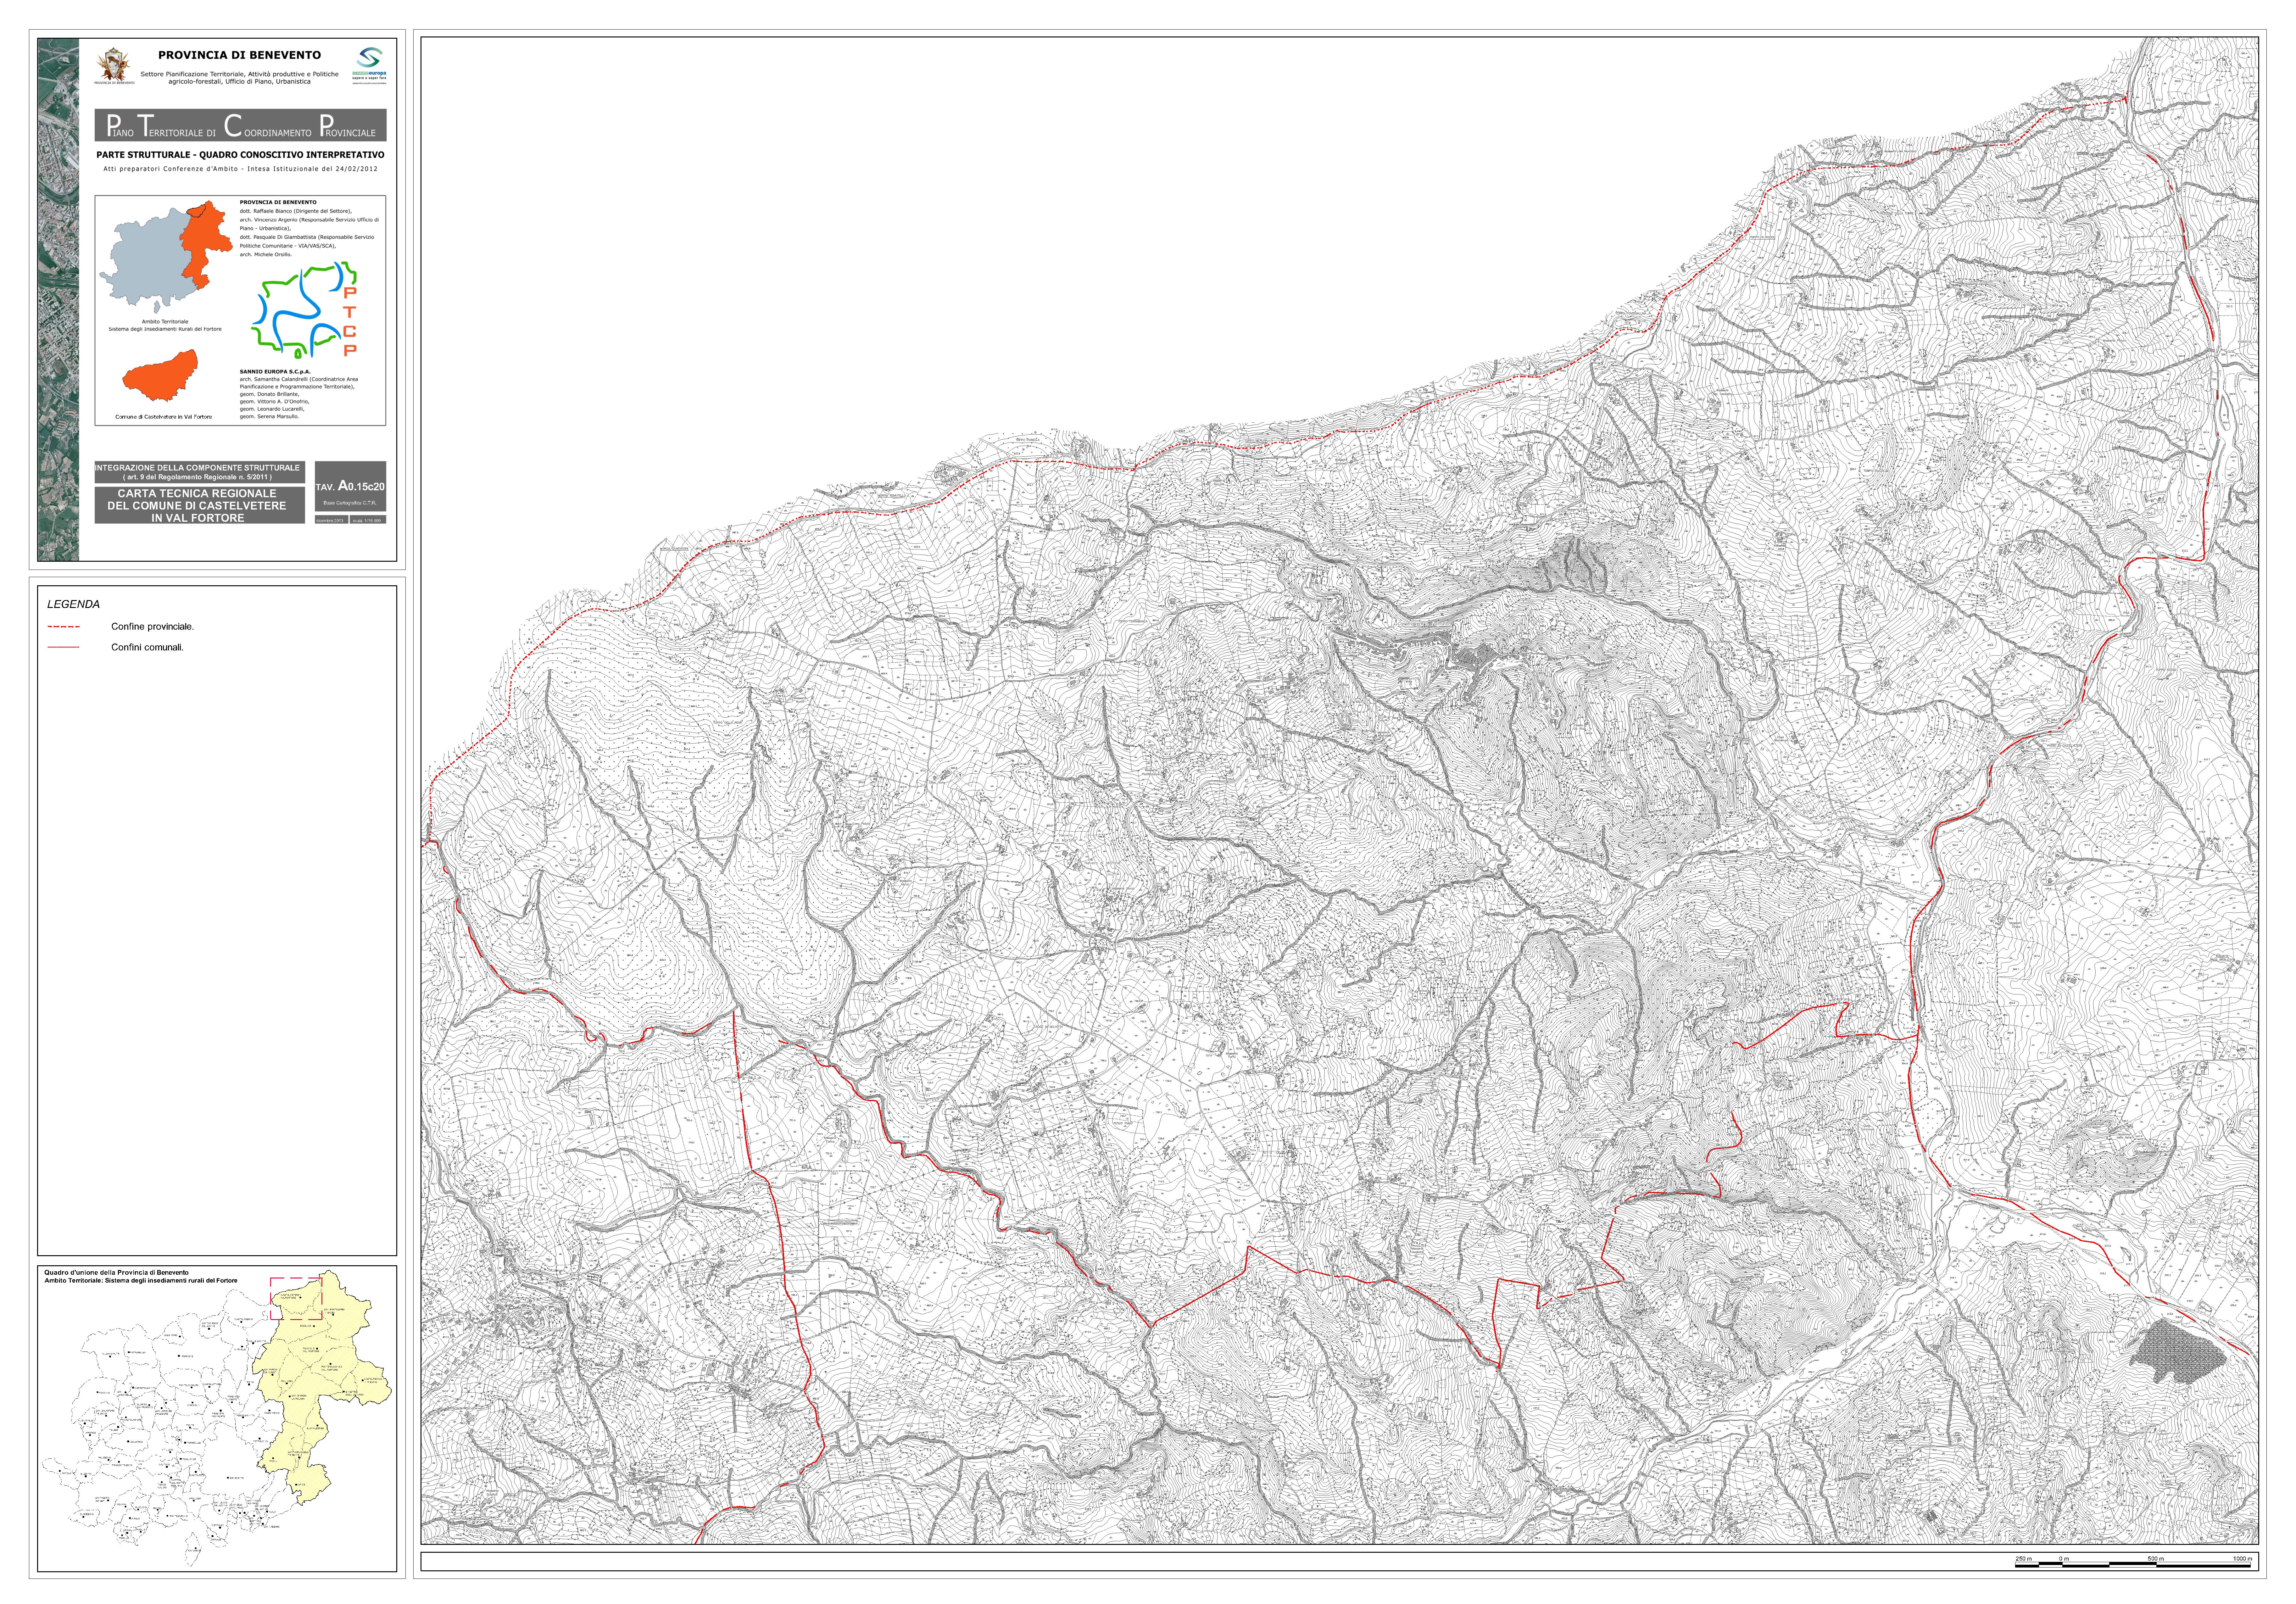Image resolution: width=2296 pixels, height=1604 pixels.
Task: Click the 'SANNIO EUROPA S.C.p.A.' credits heading
Action: tap(275, 372)
